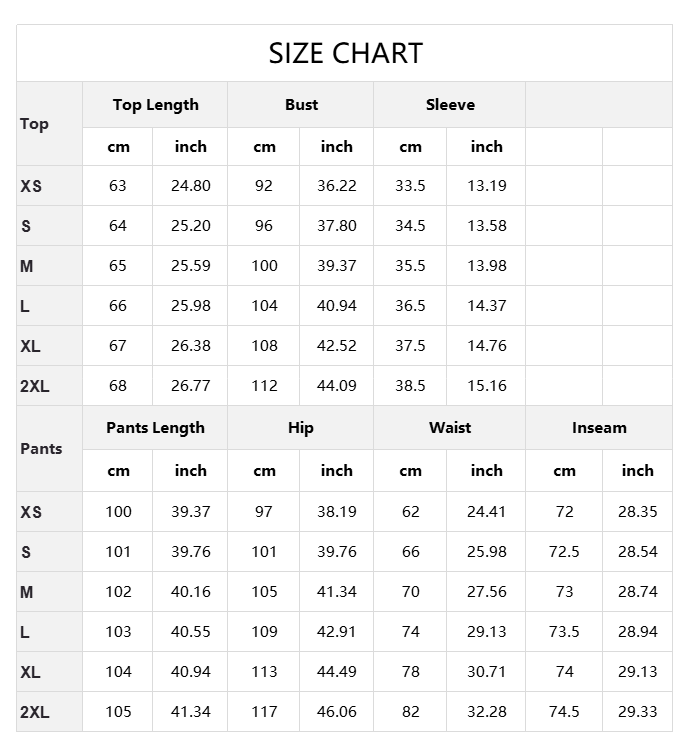Select the Top Length column header
Image resolution: width=689 pixels, height=748 pixels.
[x=155, y=105]
